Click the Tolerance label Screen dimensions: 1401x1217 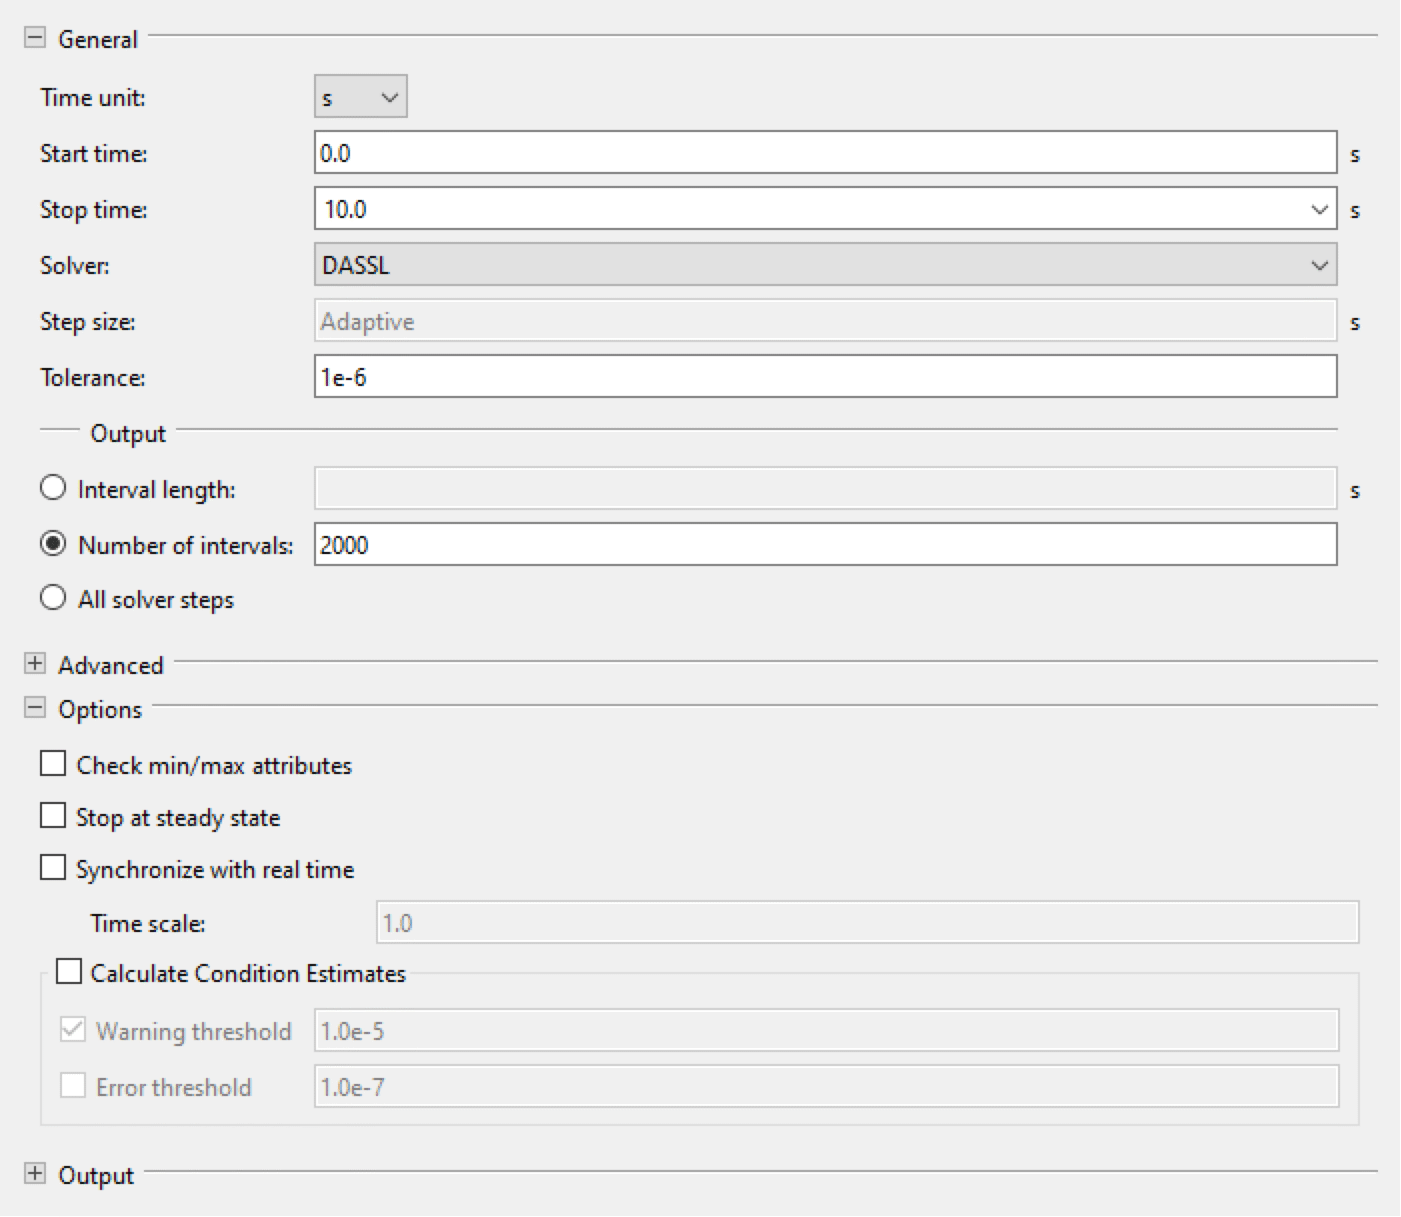tap(93, 378)
